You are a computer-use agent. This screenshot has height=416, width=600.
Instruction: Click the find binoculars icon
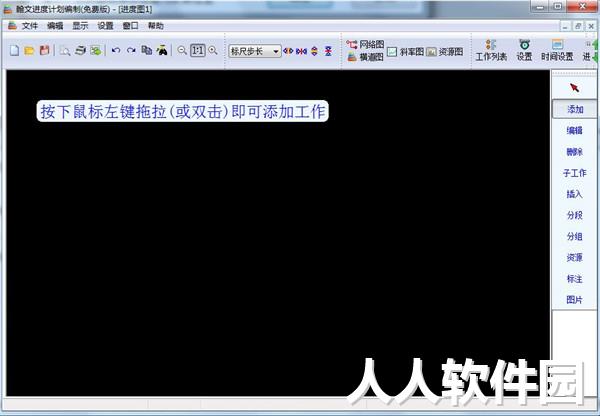[162, 50]
